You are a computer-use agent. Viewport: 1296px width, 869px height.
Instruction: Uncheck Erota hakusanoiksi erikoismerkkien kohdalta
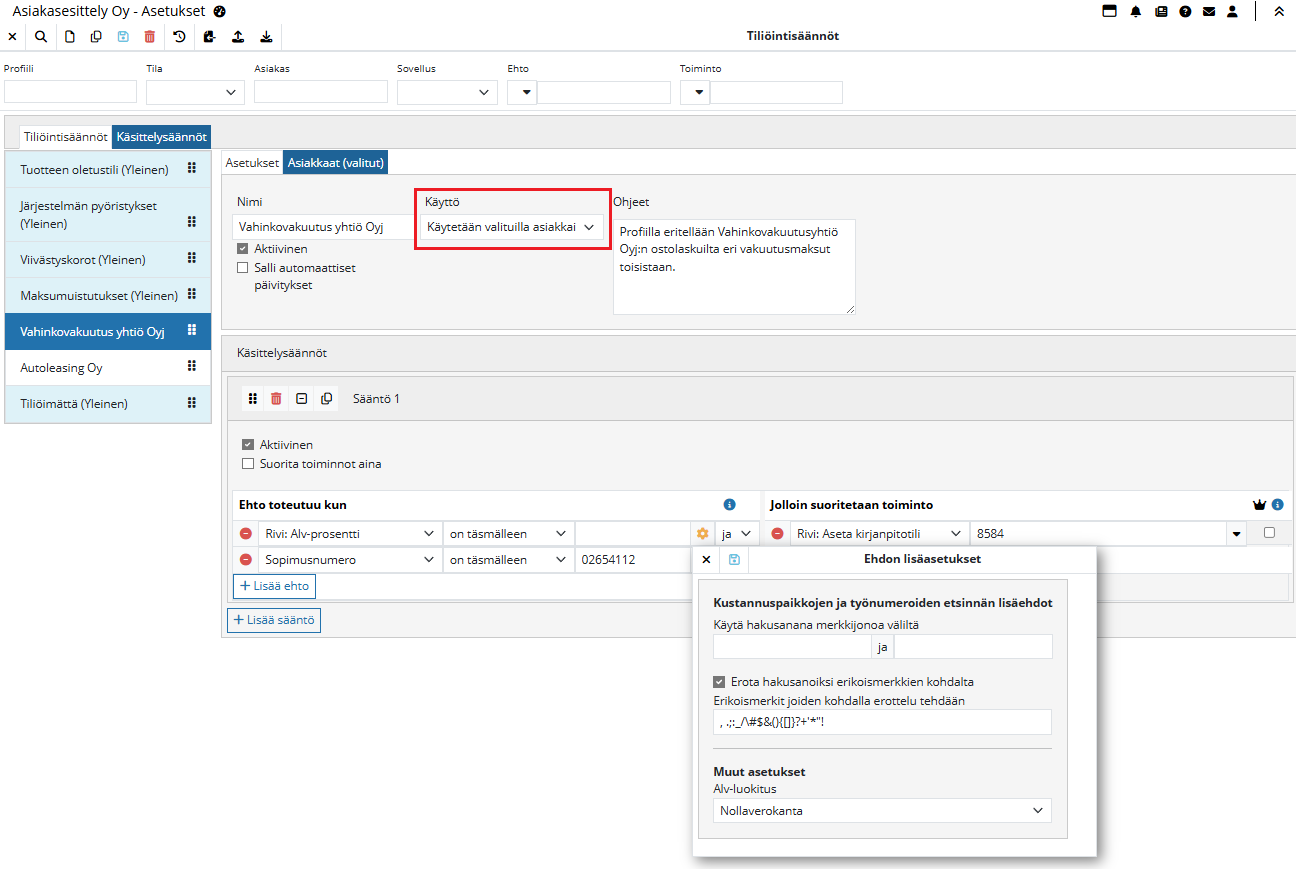pyautogui.click(x=719, y=682)
